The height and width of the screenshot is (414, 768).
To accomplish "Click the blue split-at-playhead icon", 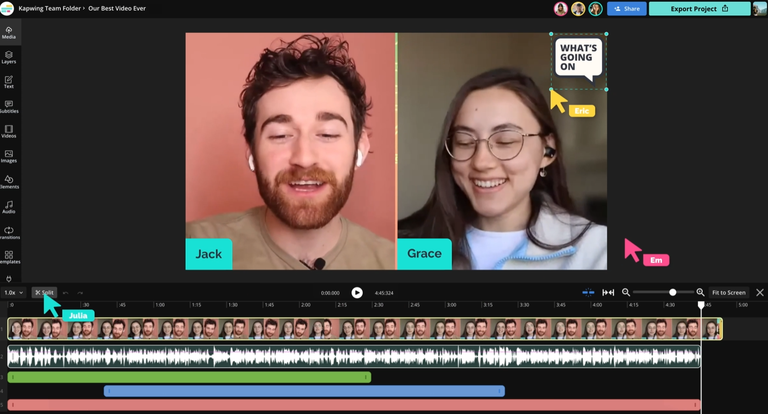I will [588, 292].
